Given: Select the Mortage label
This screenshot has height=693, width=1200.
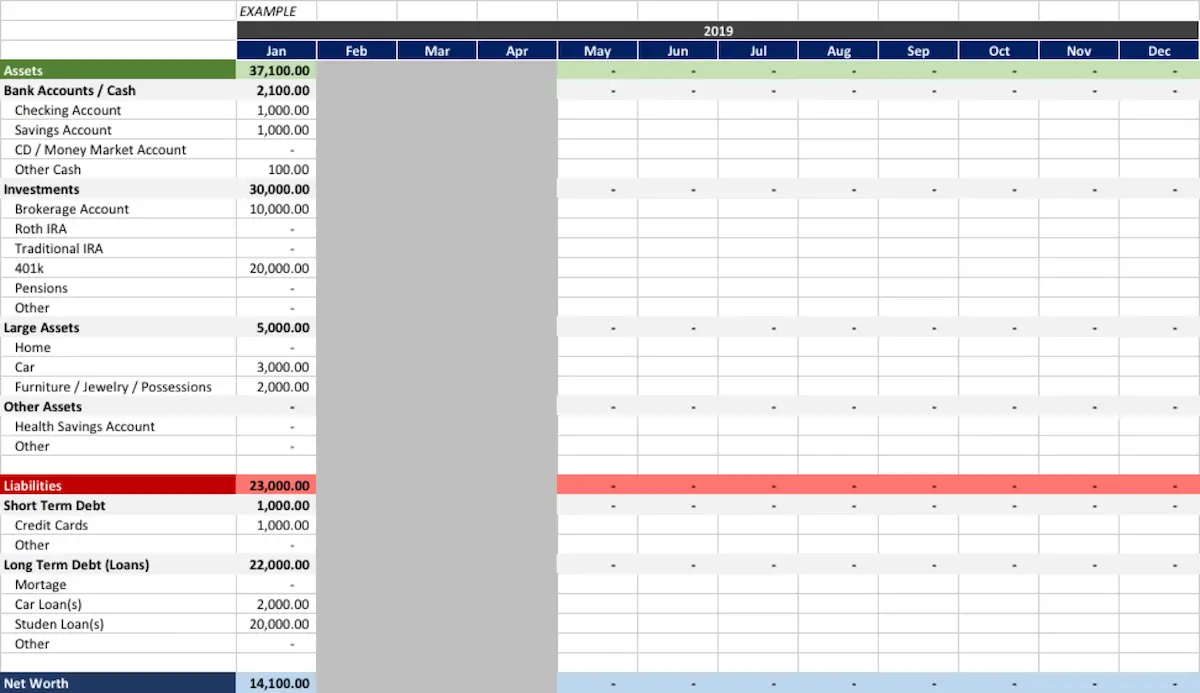Looking at the screenshot, I should (x=41, y=585).
